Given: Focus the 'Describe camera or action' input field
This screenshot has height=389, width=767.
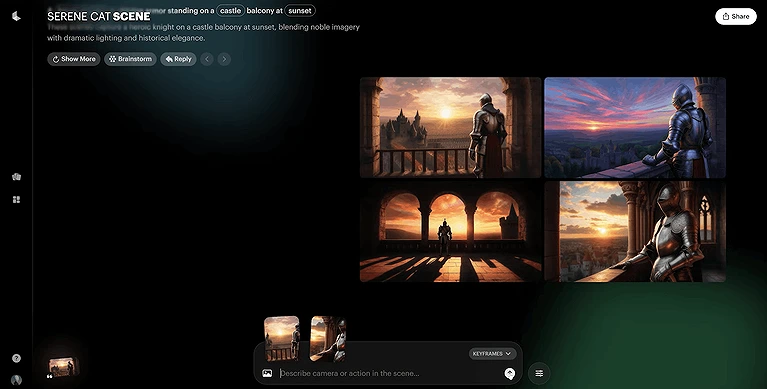Looking at the screenshot, I should pos(389,373).
